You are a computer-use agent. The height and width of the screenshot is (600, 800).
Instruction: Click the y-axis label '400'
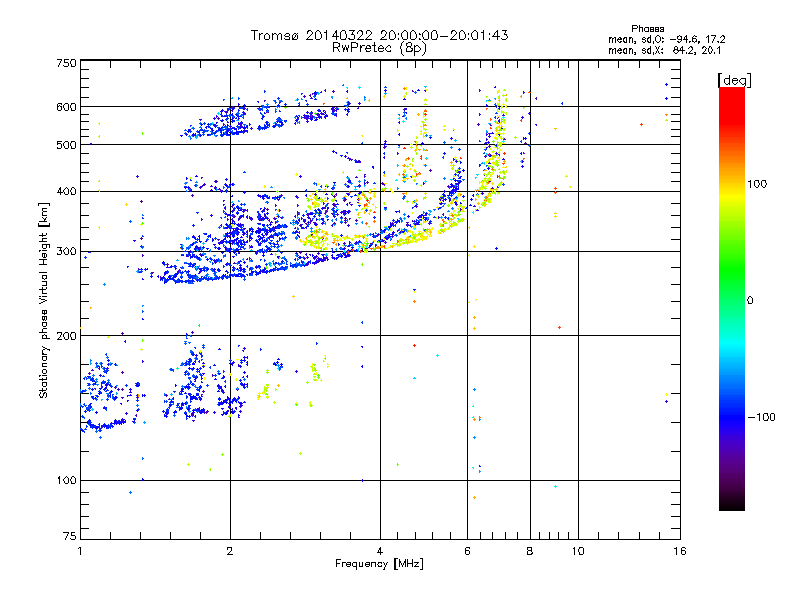[67, 192]
